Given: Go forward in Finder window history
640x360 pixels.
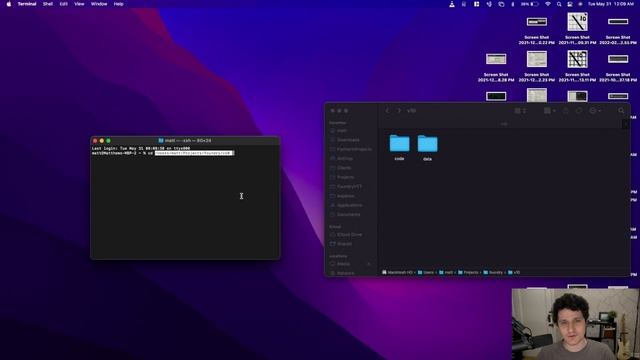Looking at the screenshot, I should [399, 111].
